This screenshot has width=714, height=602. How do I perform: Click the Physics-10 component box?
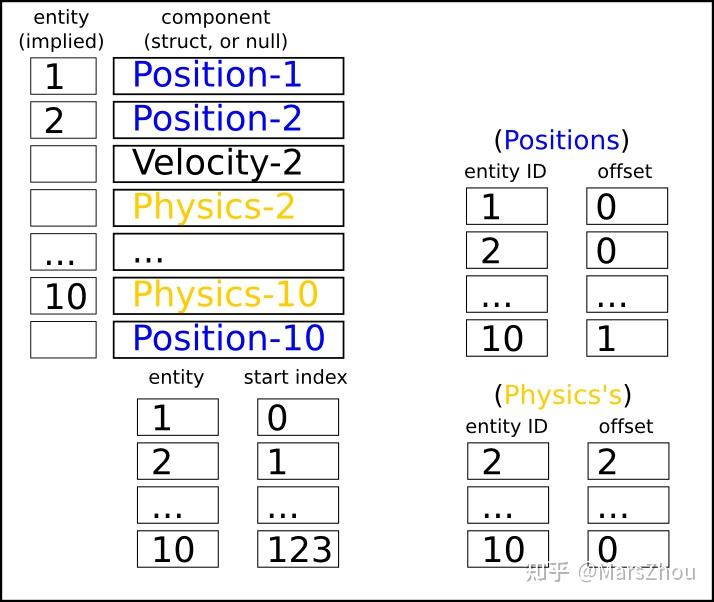click(x=228, y=295)
